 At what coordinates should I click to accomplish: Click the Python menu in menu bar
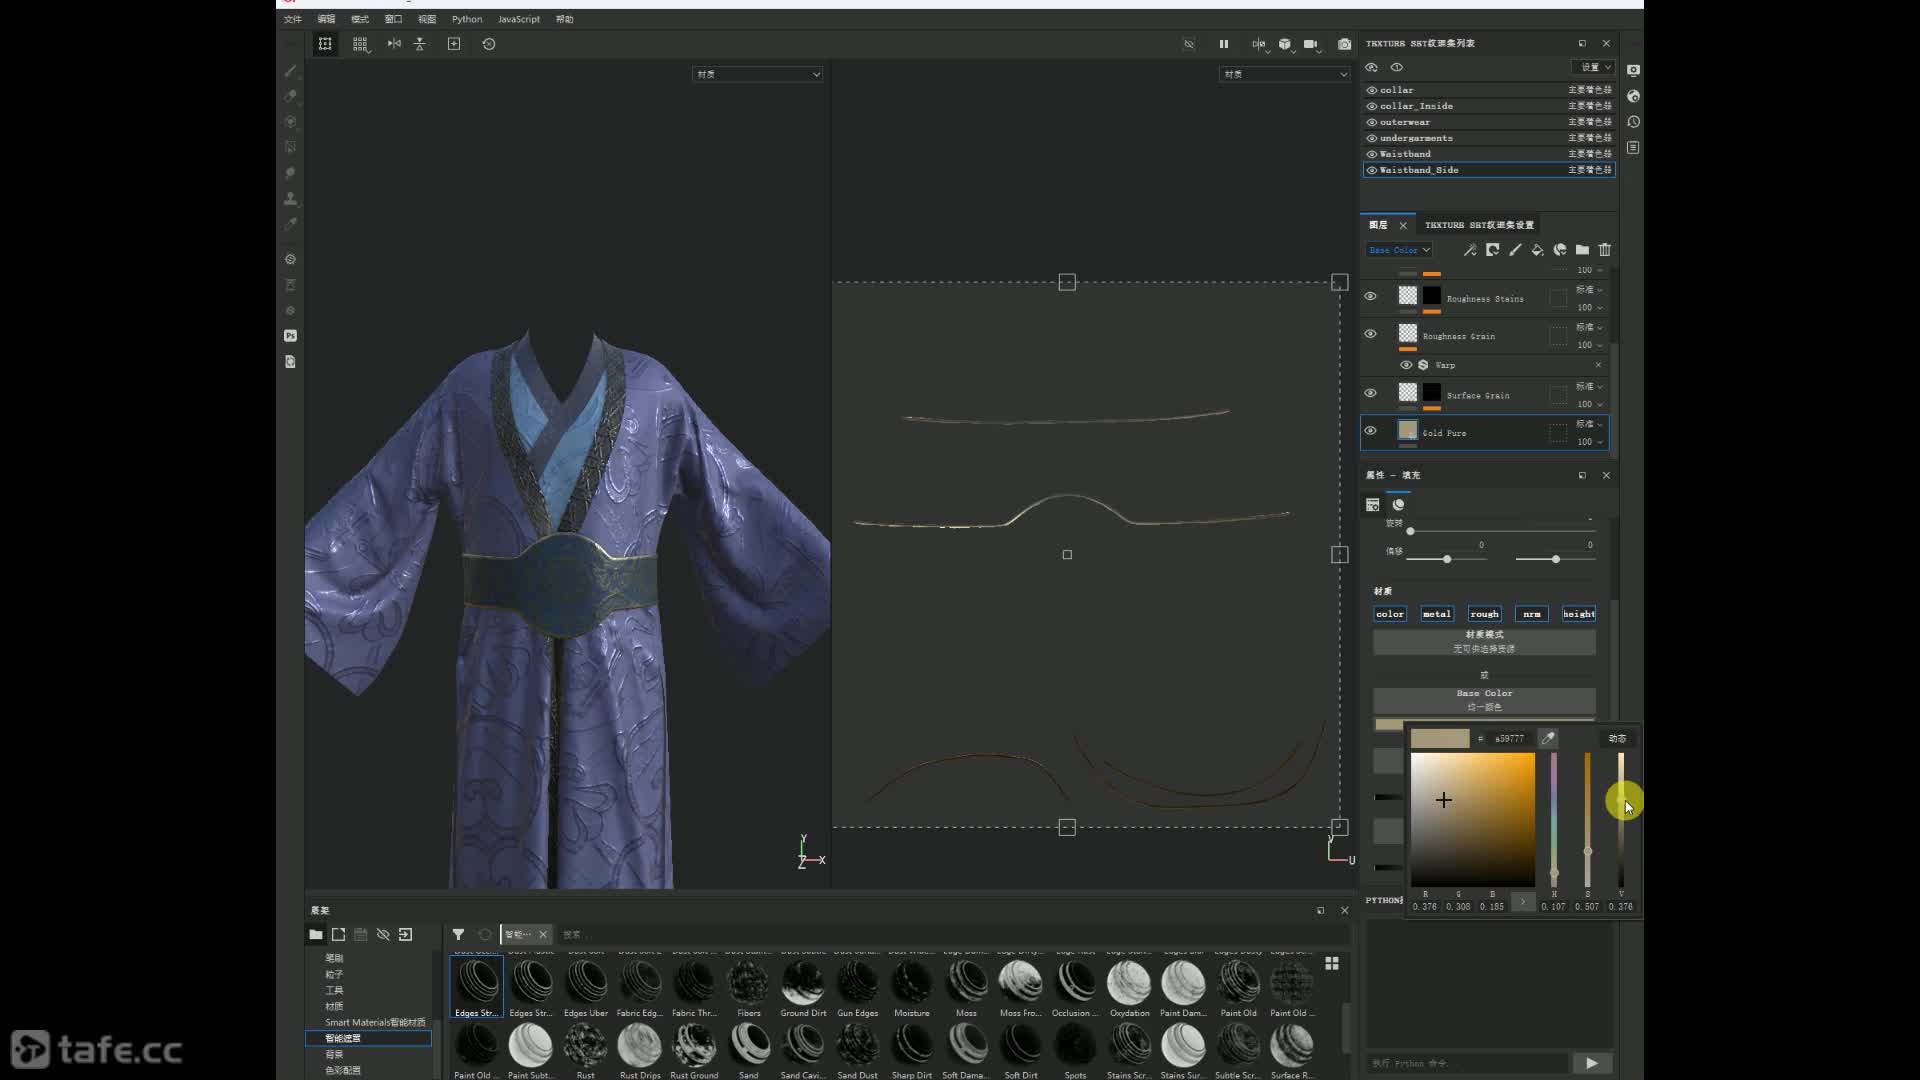(467, 18)
